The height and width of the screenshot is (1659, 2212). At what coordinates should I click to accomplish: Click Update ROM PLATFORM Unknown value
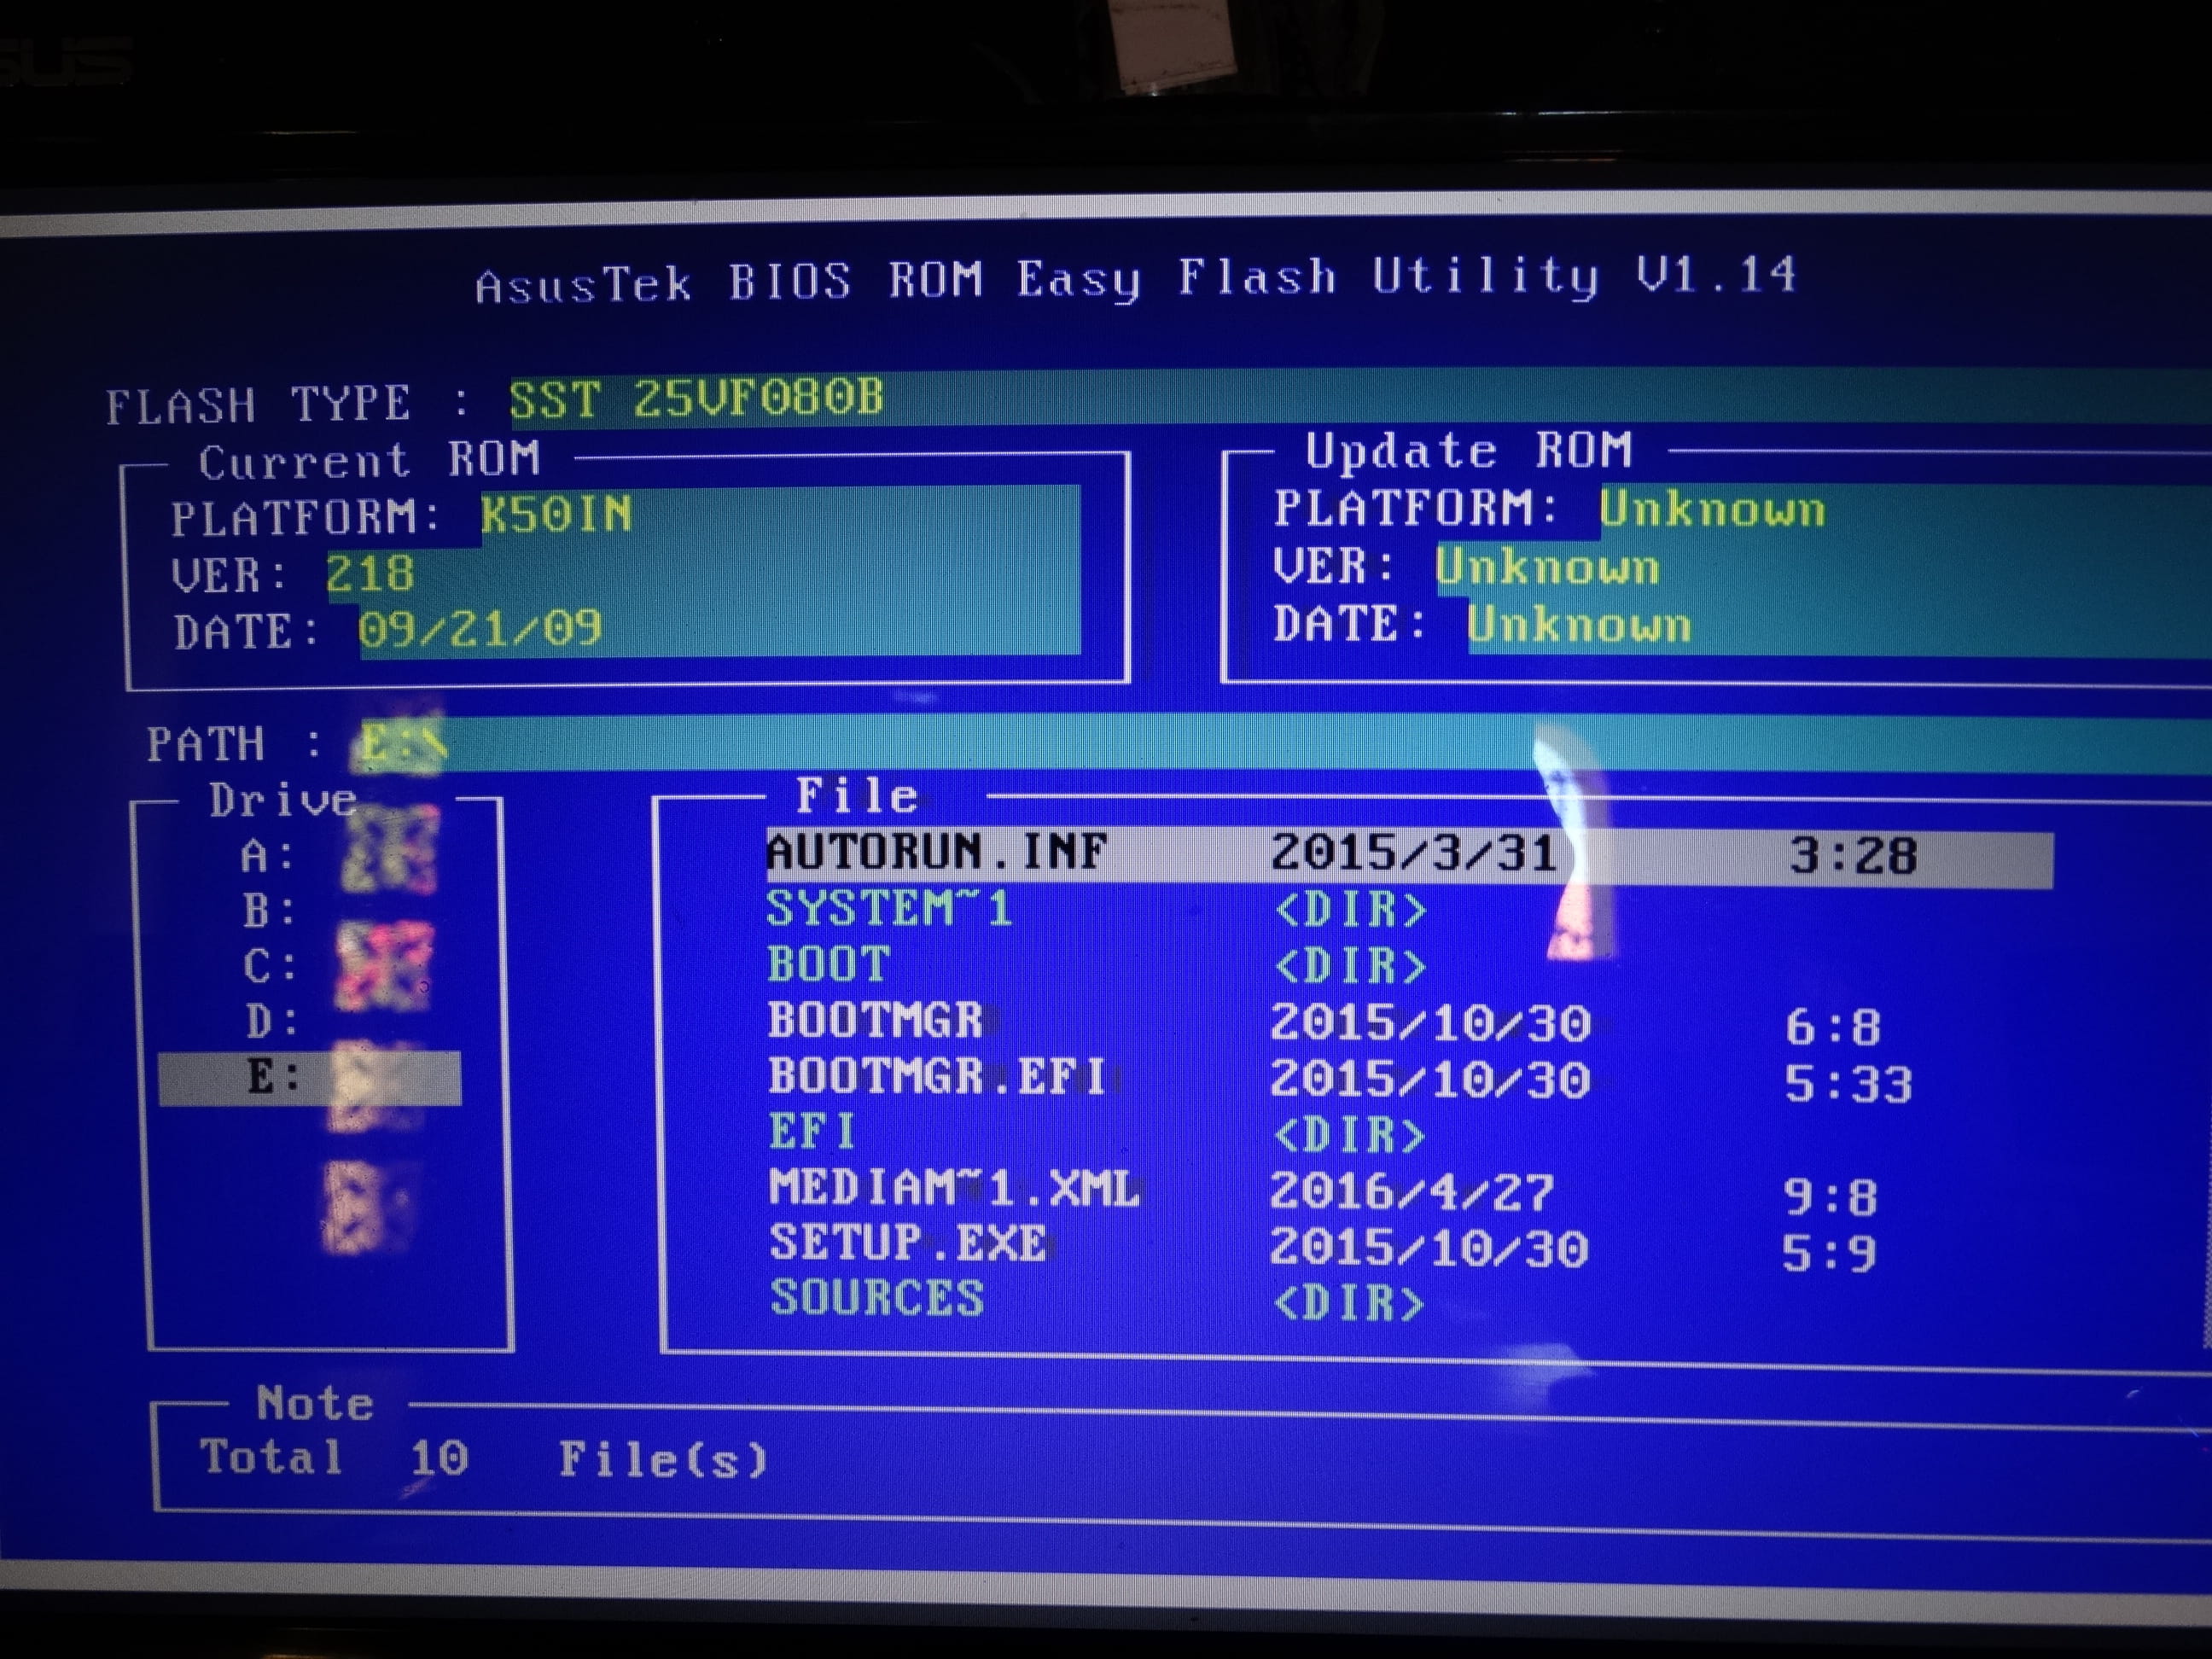pyautogui.click(x=1712, y=510)
